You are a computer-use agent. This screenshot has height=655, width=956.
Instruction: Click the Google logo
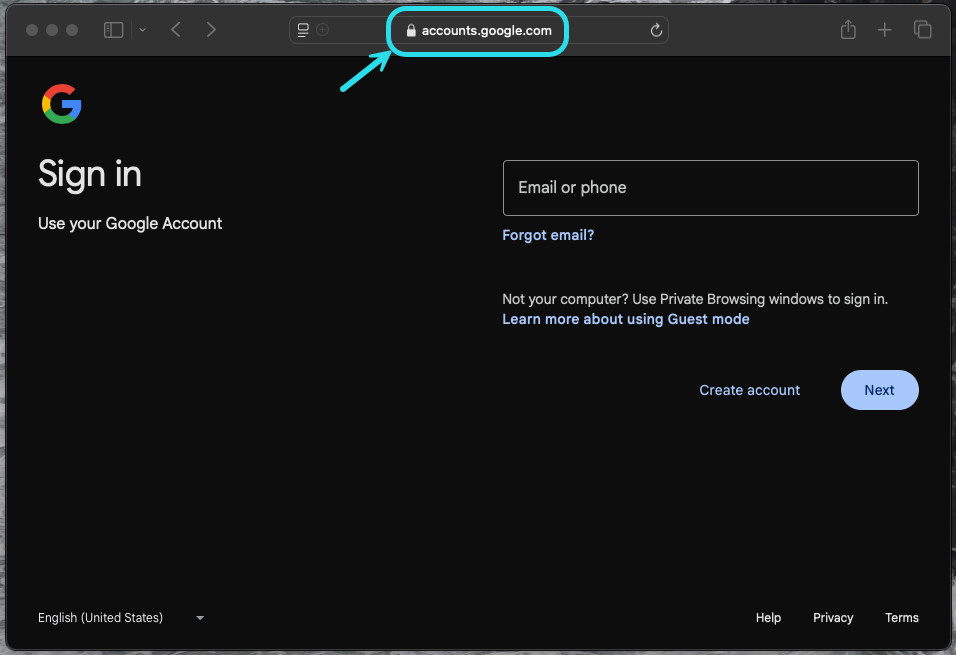tap(61, 104)
